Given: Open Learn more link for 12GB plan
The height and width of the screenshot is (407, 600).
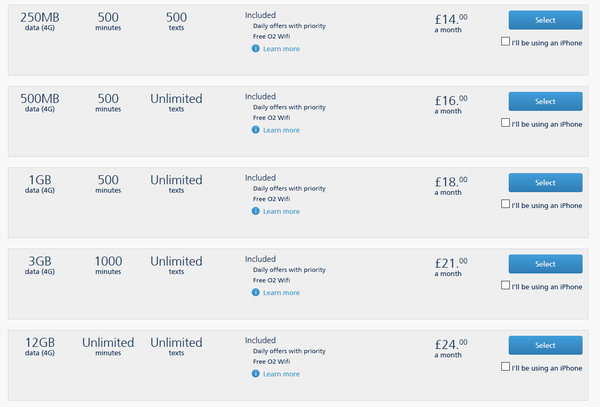Looking at the screenshot, I should pyautogui.click(x=281, y=374).
